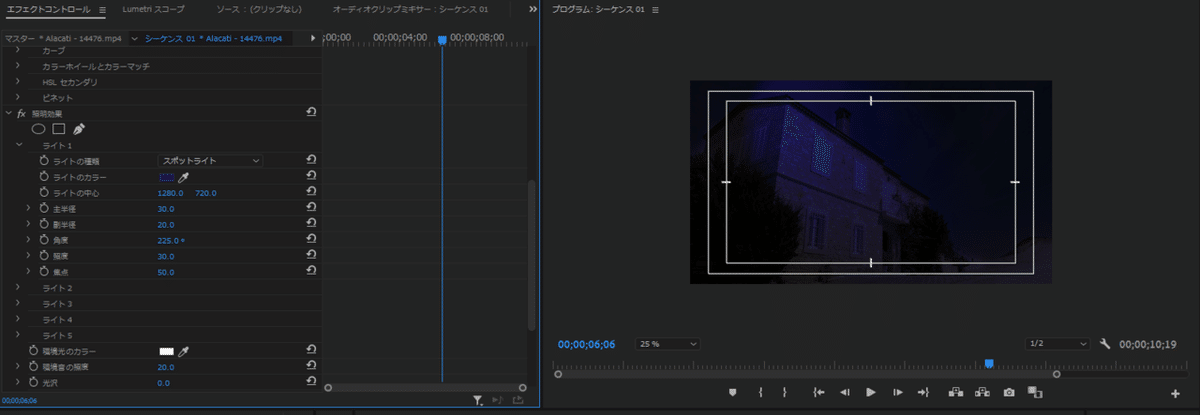Screen dimensions: 1200x415
Task: Click sequence clip link シーケンス 01 * Alacati
Action: 213,38
